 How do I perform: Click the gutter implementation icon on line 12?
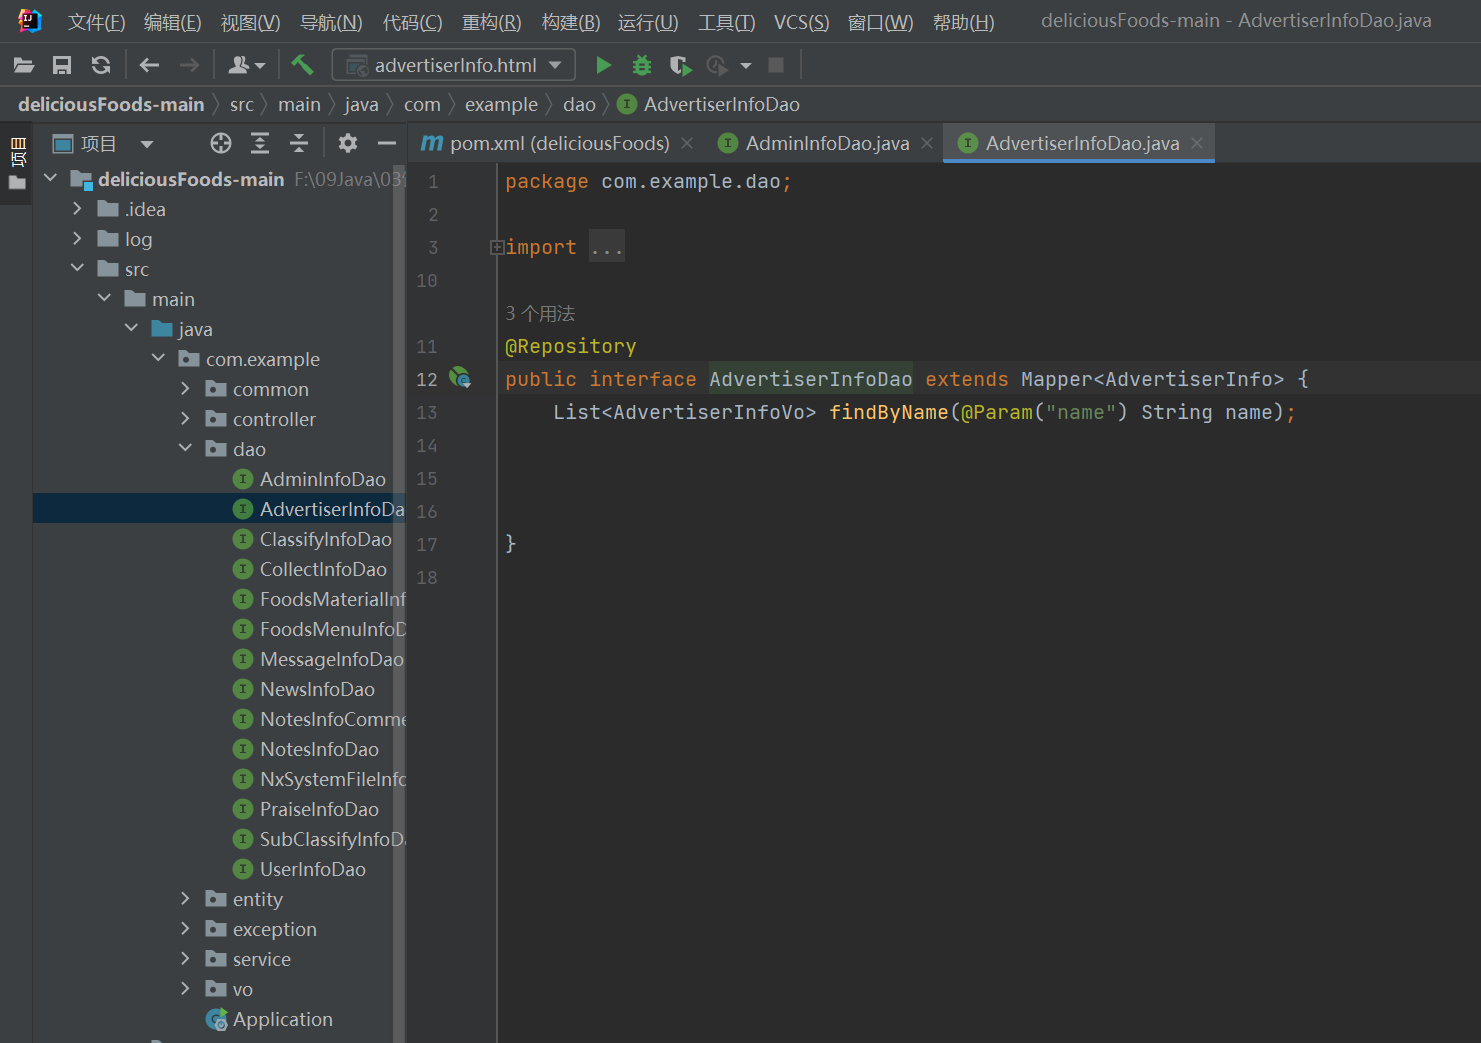point(459,378)
